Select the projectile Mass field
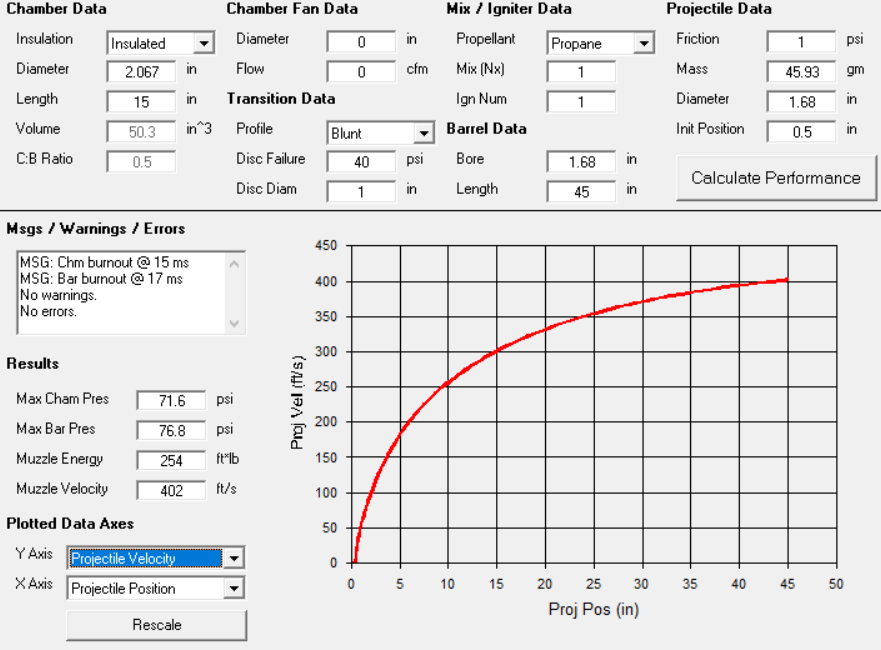881x650 pixels. click(x=801, y=71)
